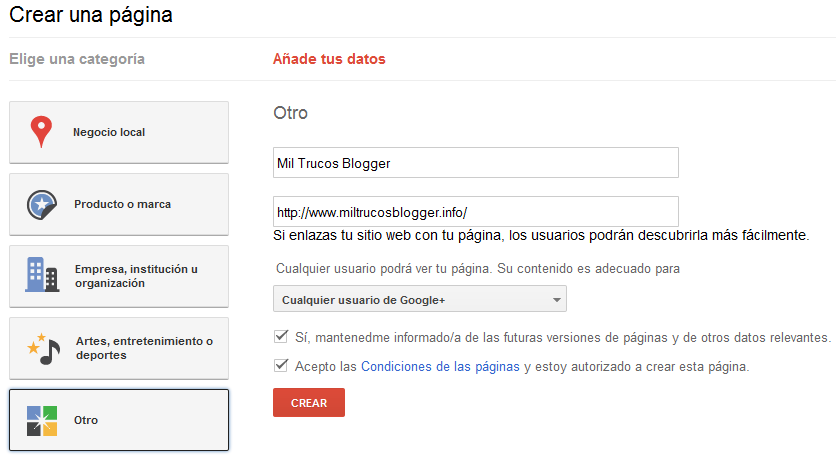This screenshot has height=462, width=836.
Task: Toggle the 'Acepto las Condiciones' checkbox
Action: click(281, 367)
